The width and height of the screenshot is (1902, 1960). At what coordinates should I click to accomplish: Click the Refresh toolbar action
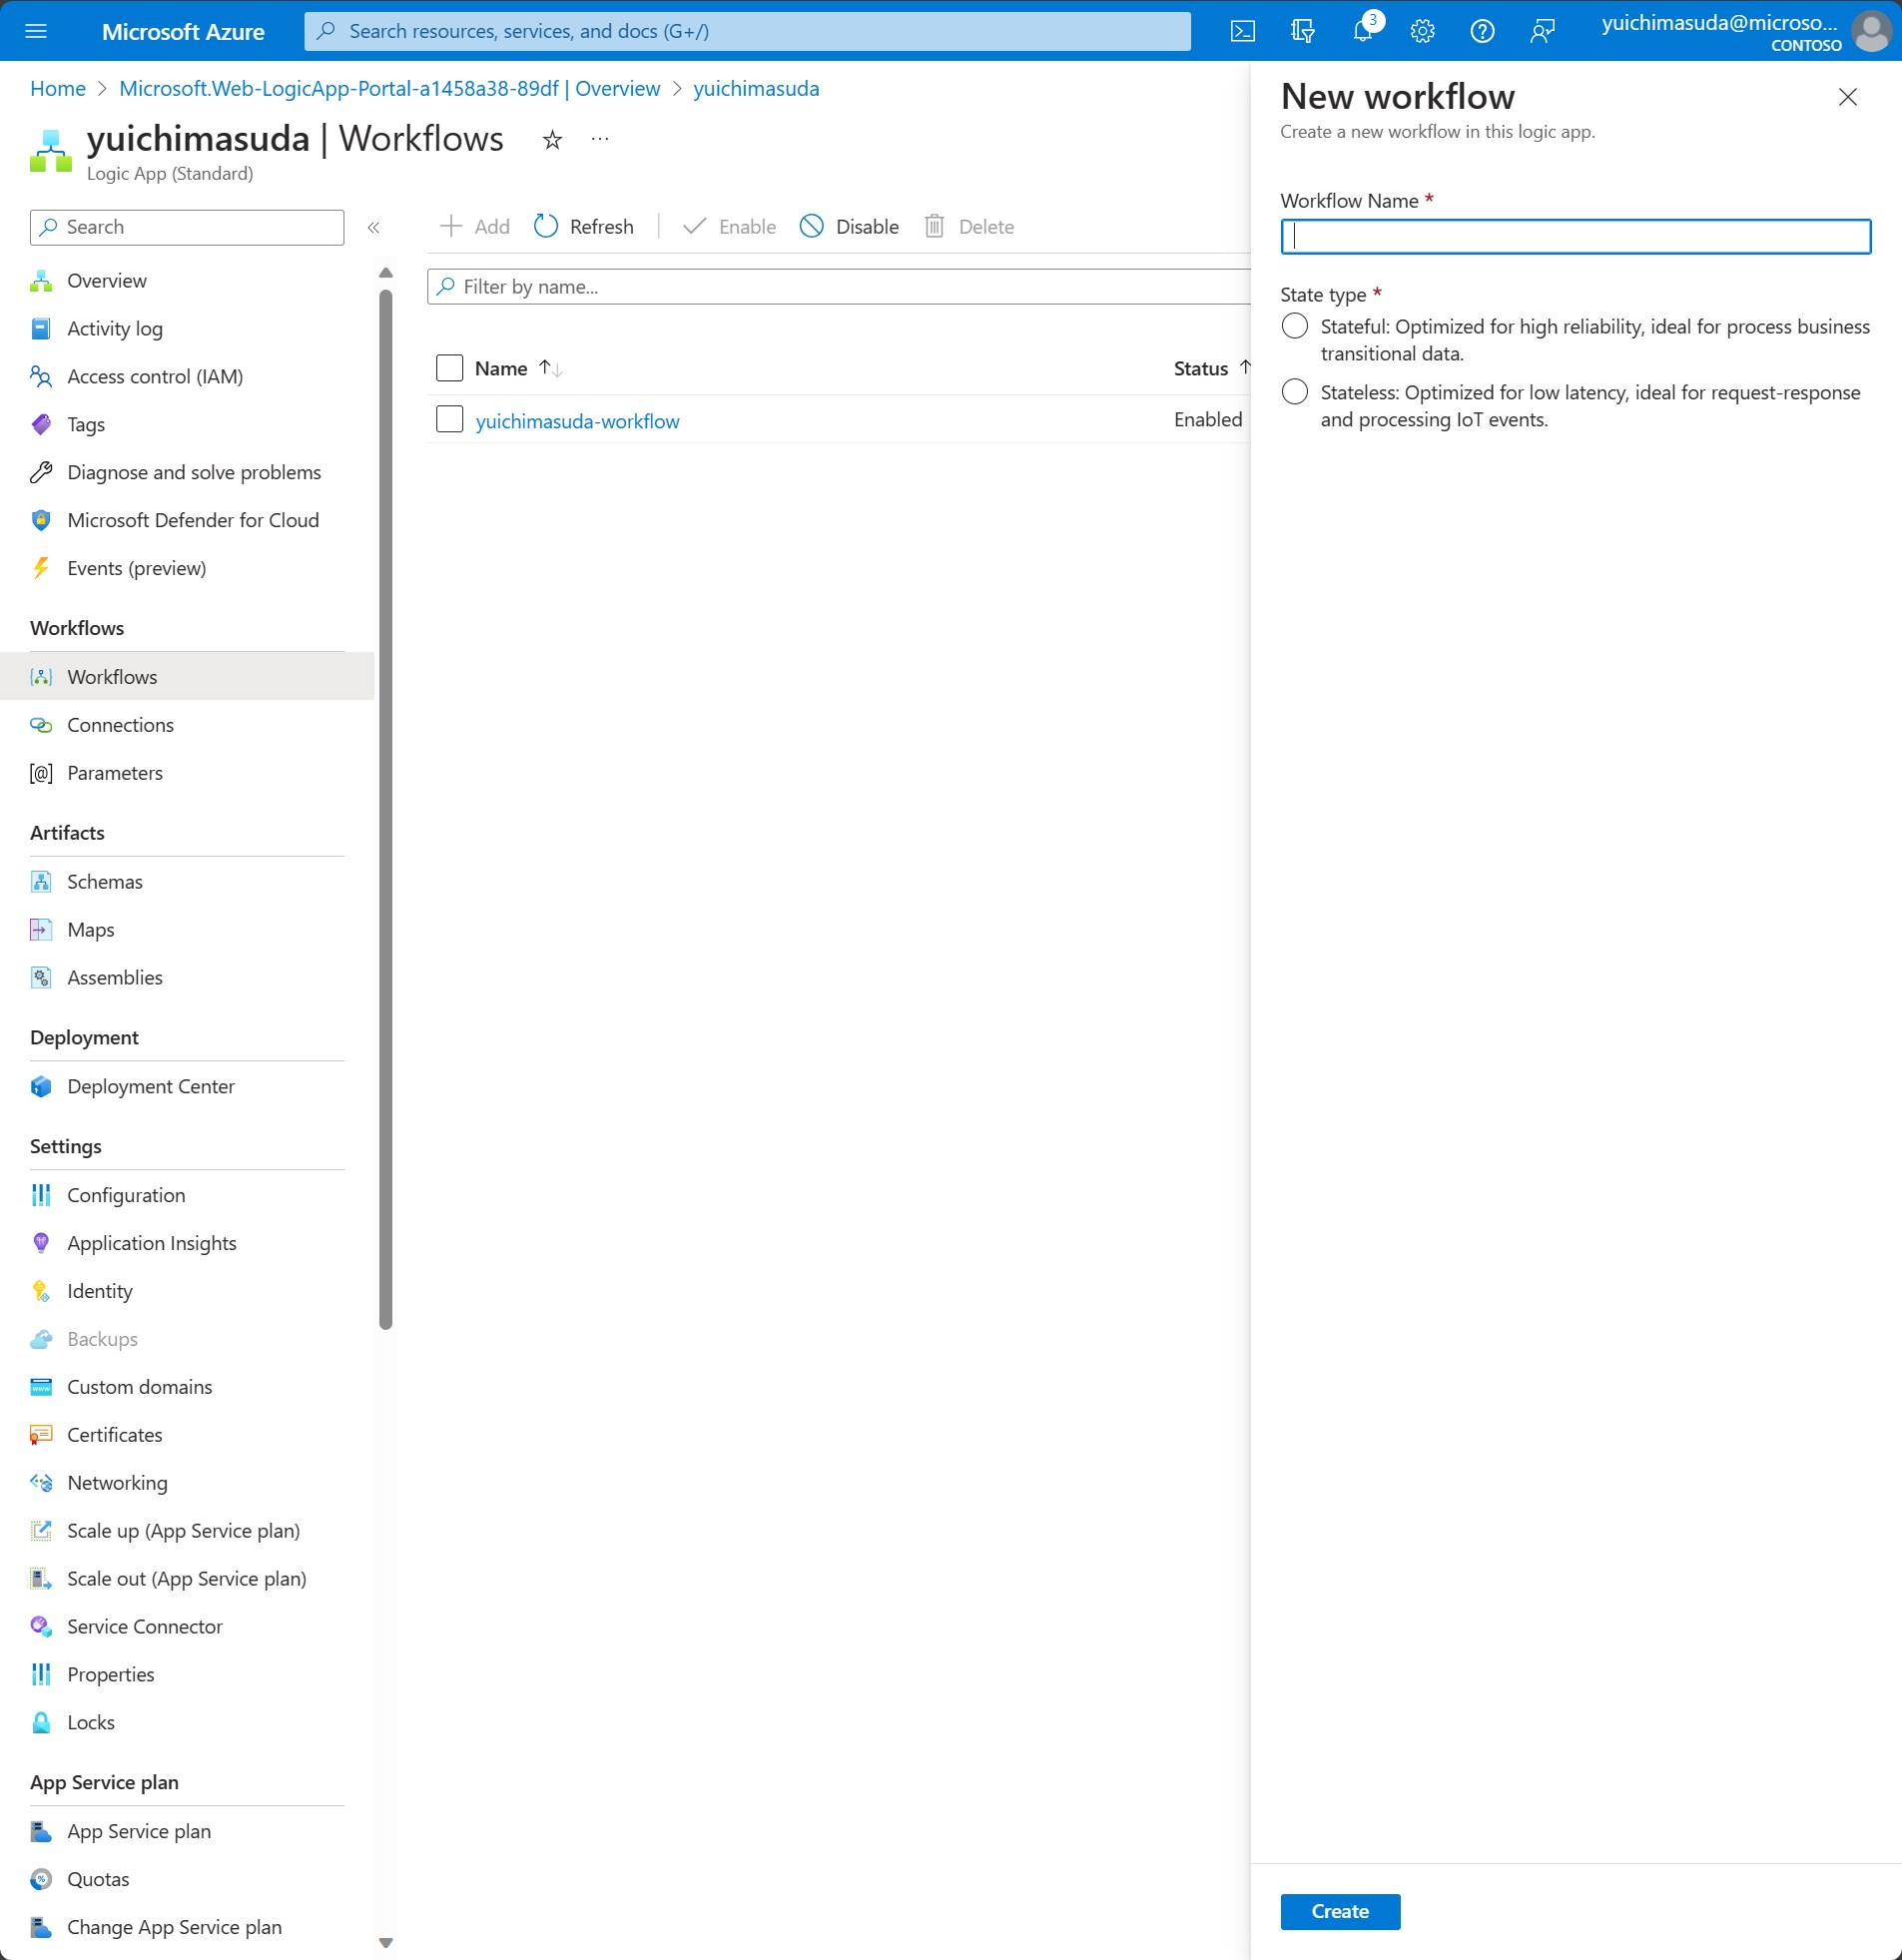[584, 226]
